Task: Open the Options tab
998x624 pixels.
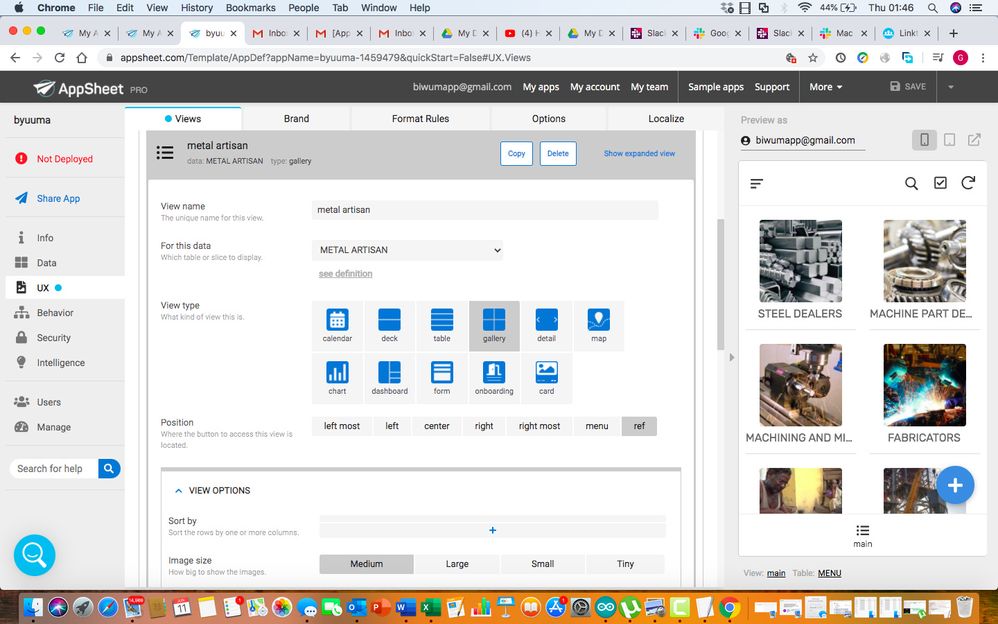Action: click(x=549, y=118)
